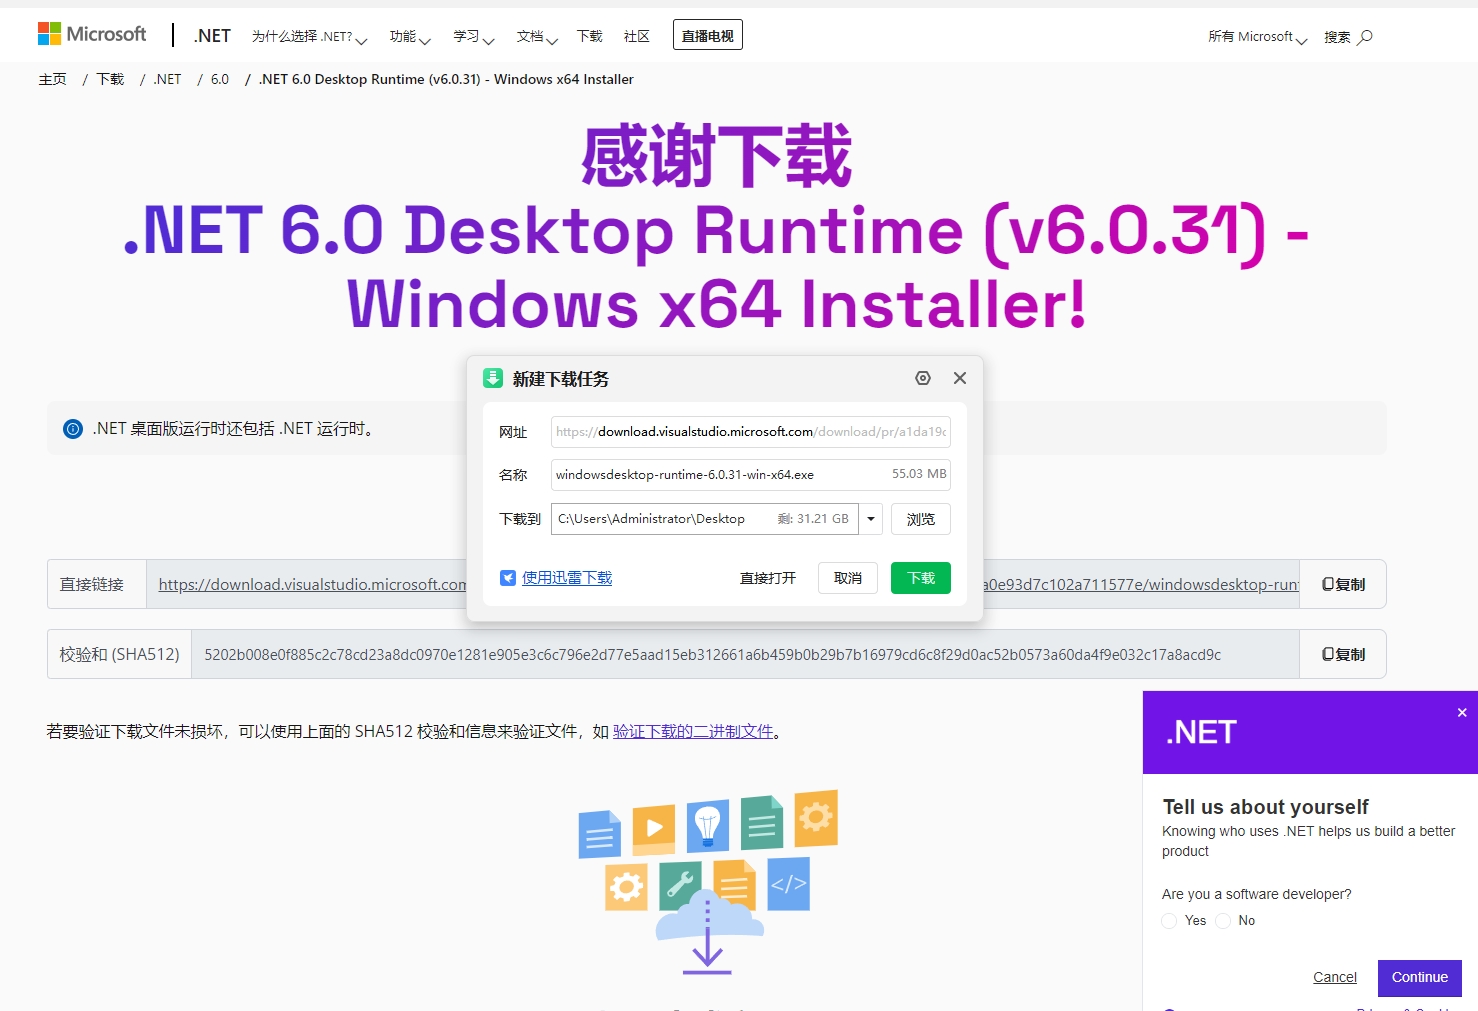Click the 名称 filename input field
This screenshot has height=1011, width=1478.
[751, 475]
